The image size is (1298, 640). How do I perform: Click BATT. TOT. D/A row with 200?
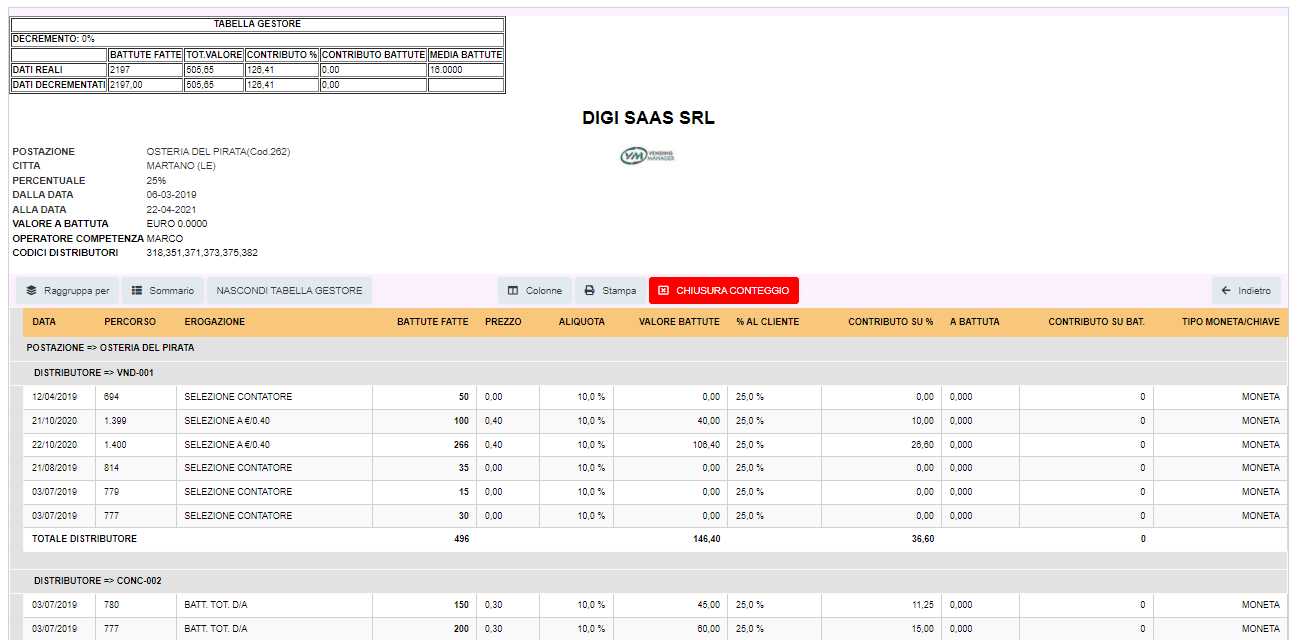click(x=655, y=629)
